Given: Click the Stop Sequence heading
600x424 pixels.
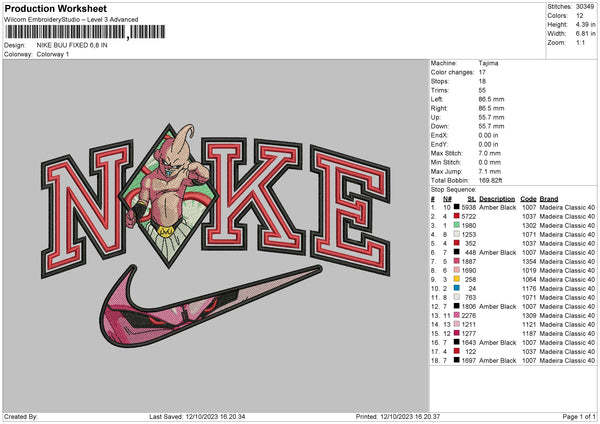Looking at the screenshot, I should pos(453,190).
